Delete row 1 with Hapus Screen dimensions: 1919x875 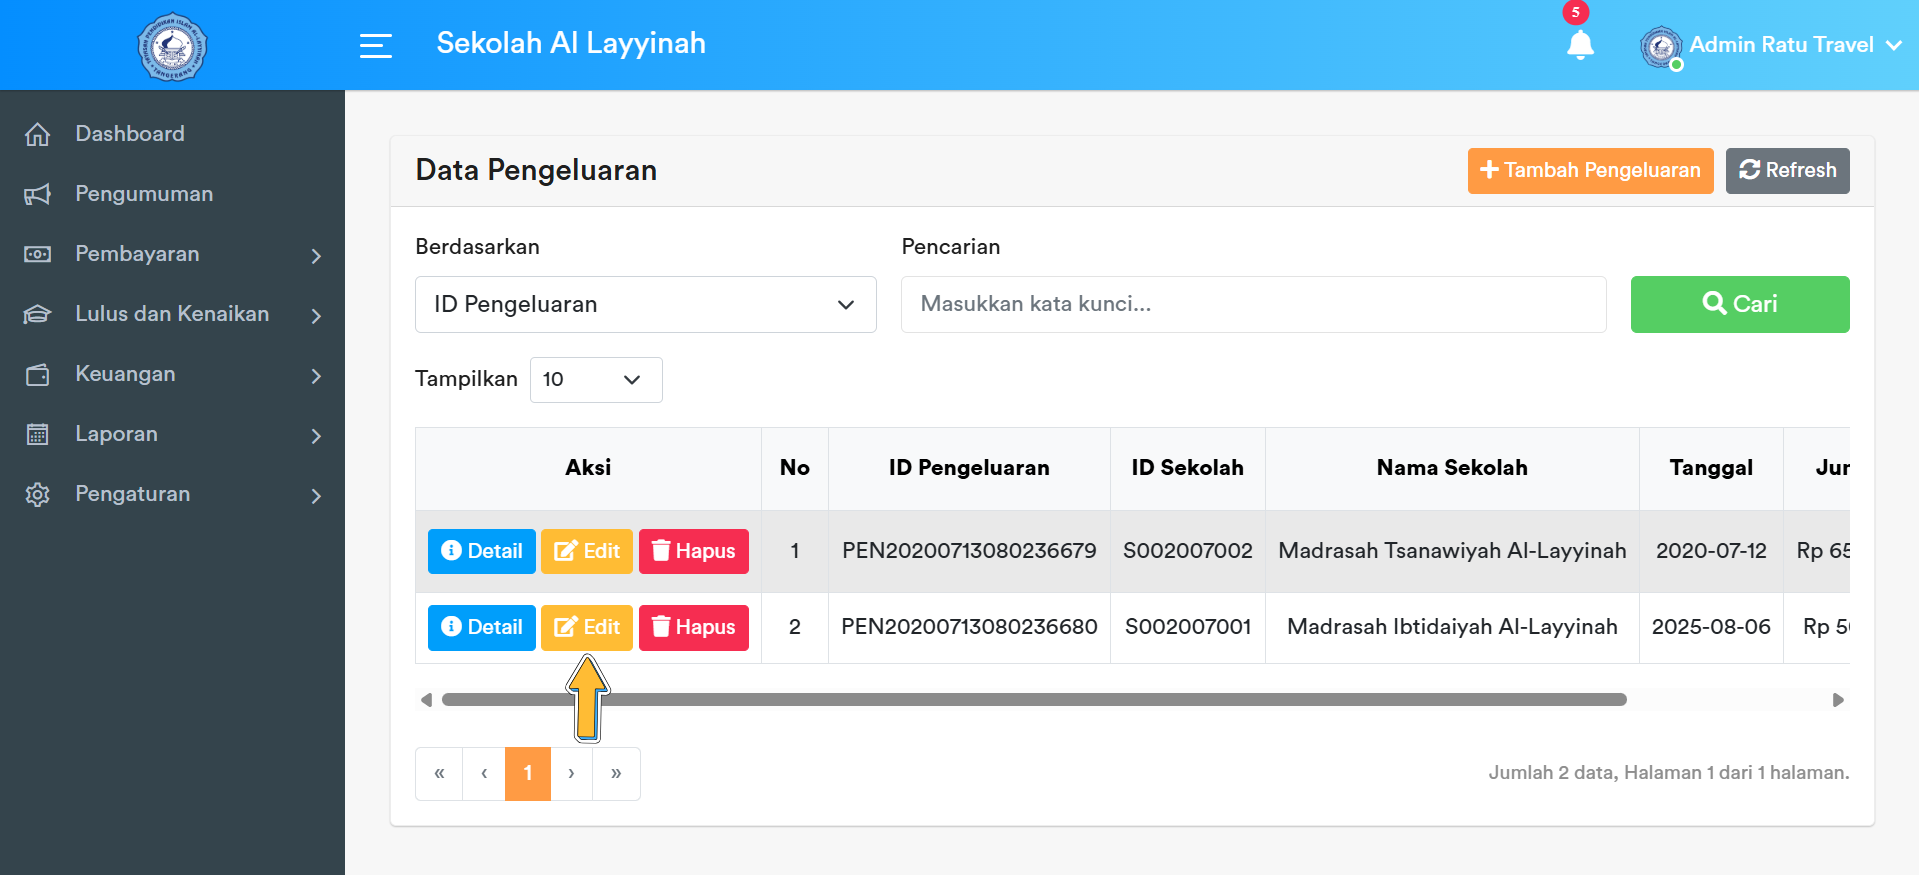point(693,551)
